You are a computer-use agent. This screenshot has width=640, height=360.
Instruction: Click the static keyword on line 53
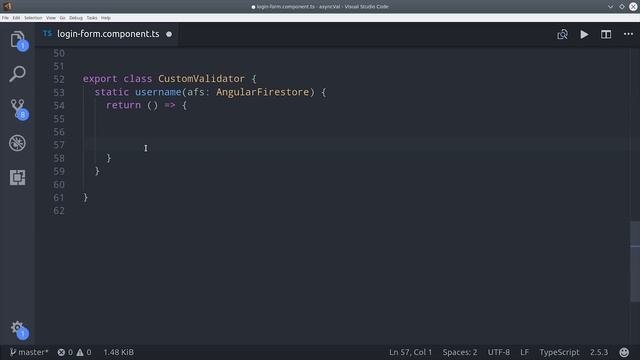point(111,92)
